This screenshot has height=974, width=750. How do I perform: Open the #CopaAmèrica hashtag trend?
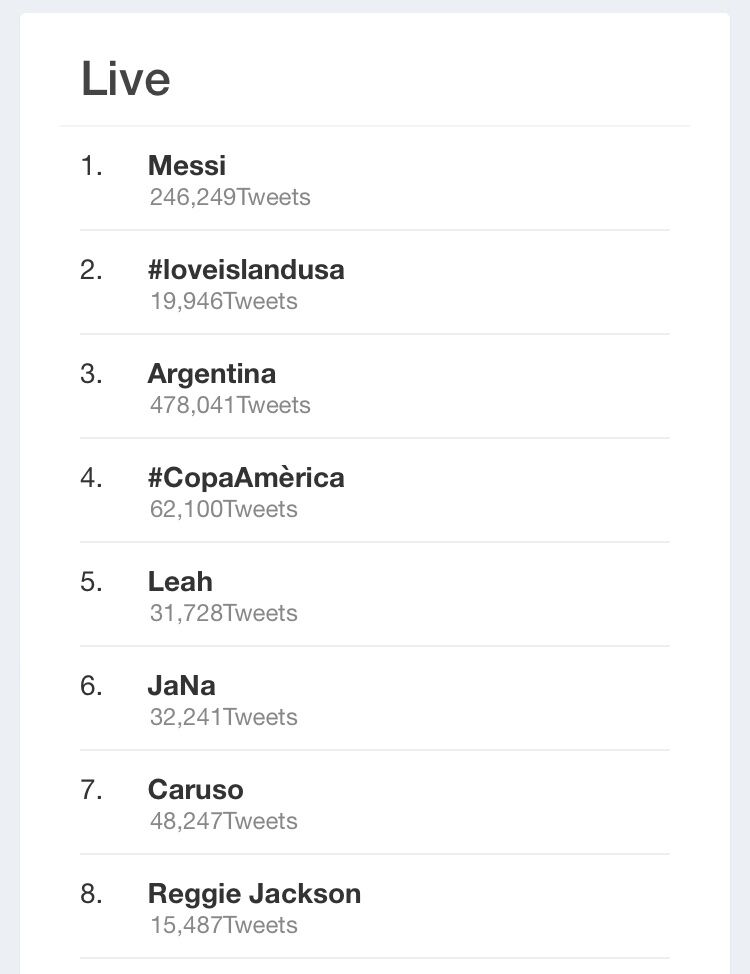tap(246, 478)
